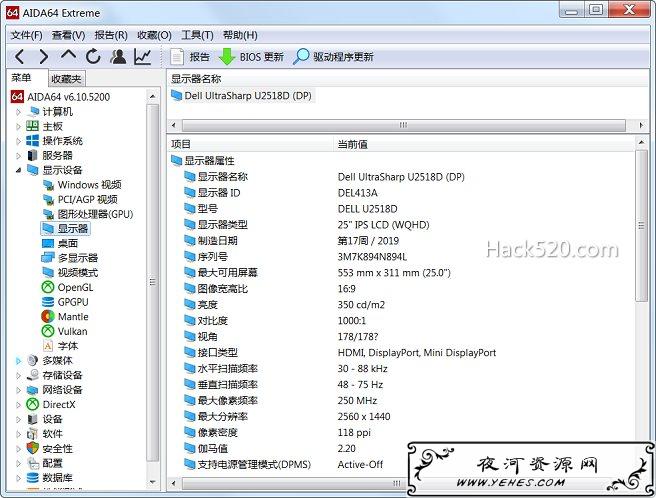The height and width of the screenshot is (498, 656).
Task: Click the 字体 font icon in the tree
Action: coord(48,346)
